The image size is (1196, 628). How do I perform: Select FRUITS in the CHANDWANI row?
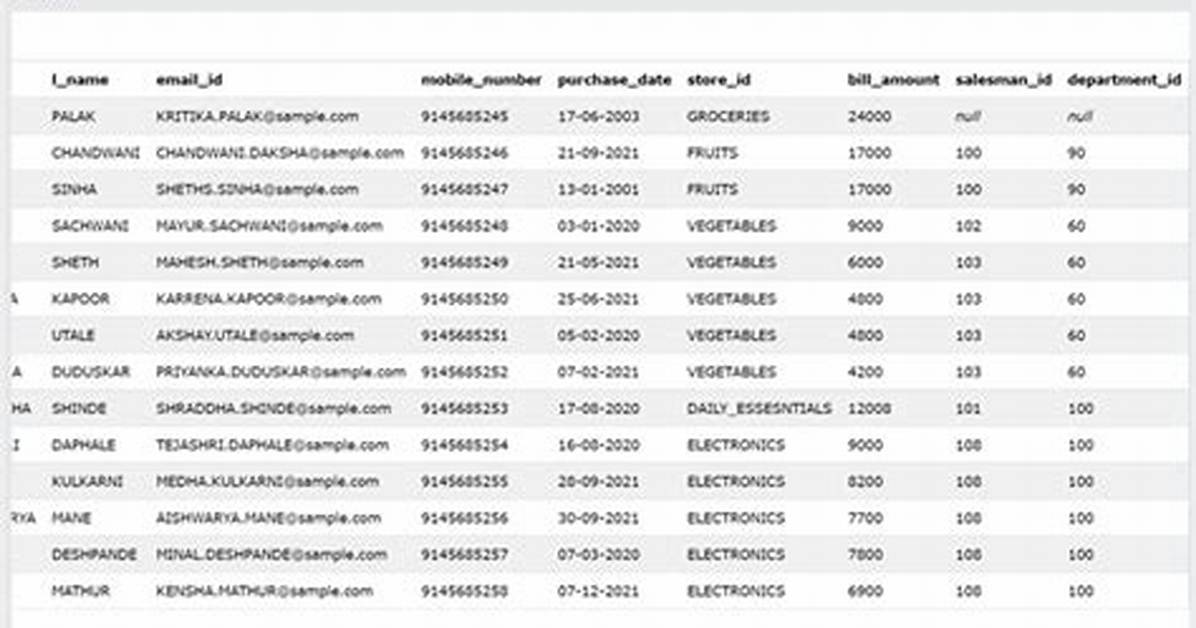(712, 153)
